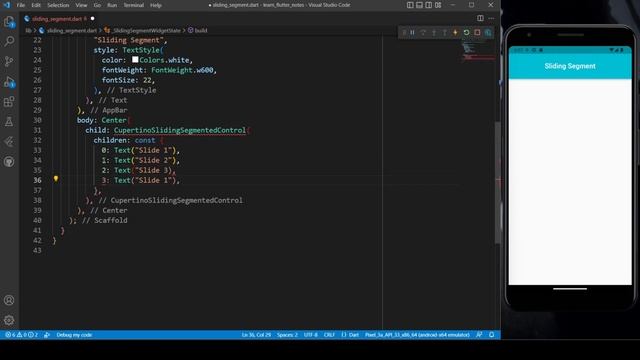Click the Ln 36, Col 29 status entry
Viewport: 640px width, 360px height.
pos(256,335)
